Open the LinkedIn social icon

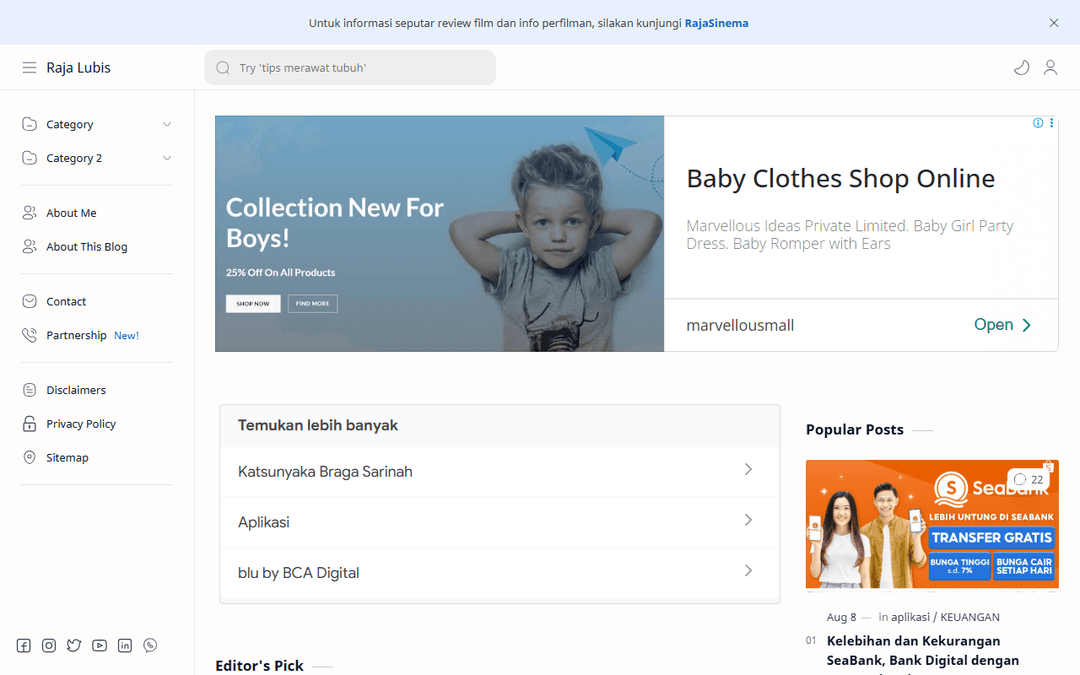125,645
